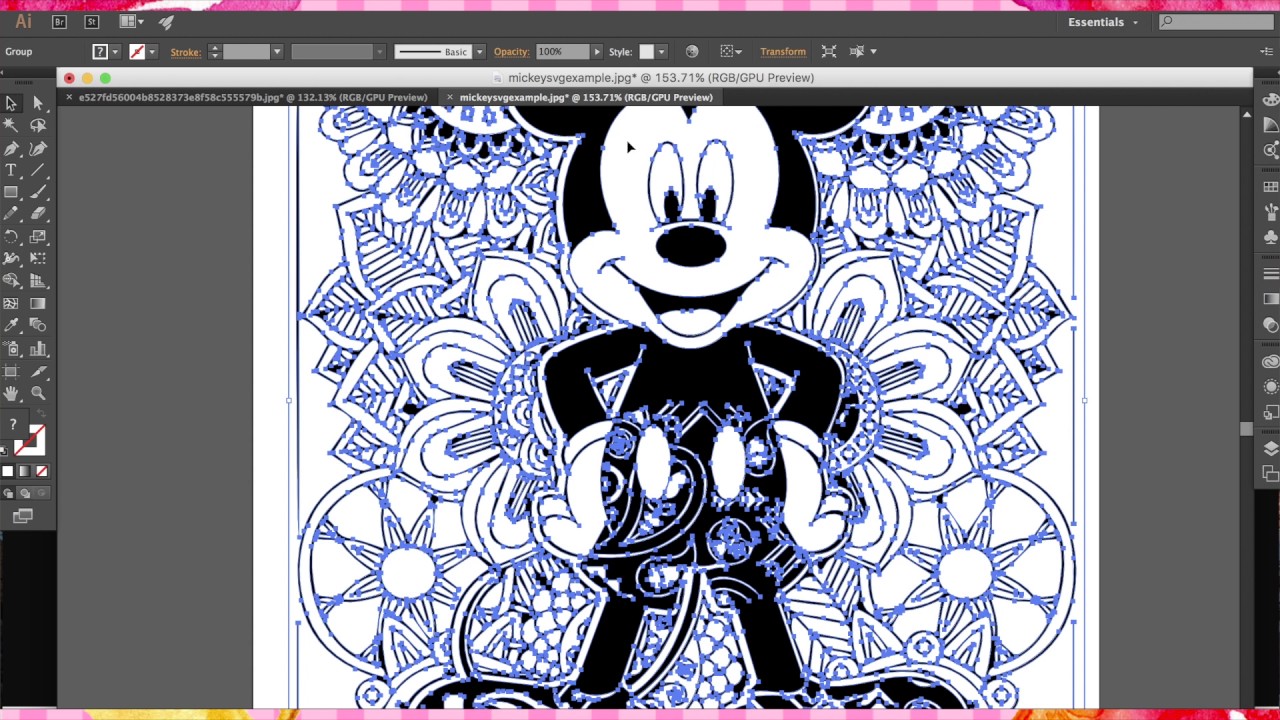1280x720 pixels.
Task: Activate the Scale tool
Action: click(38, 237)
